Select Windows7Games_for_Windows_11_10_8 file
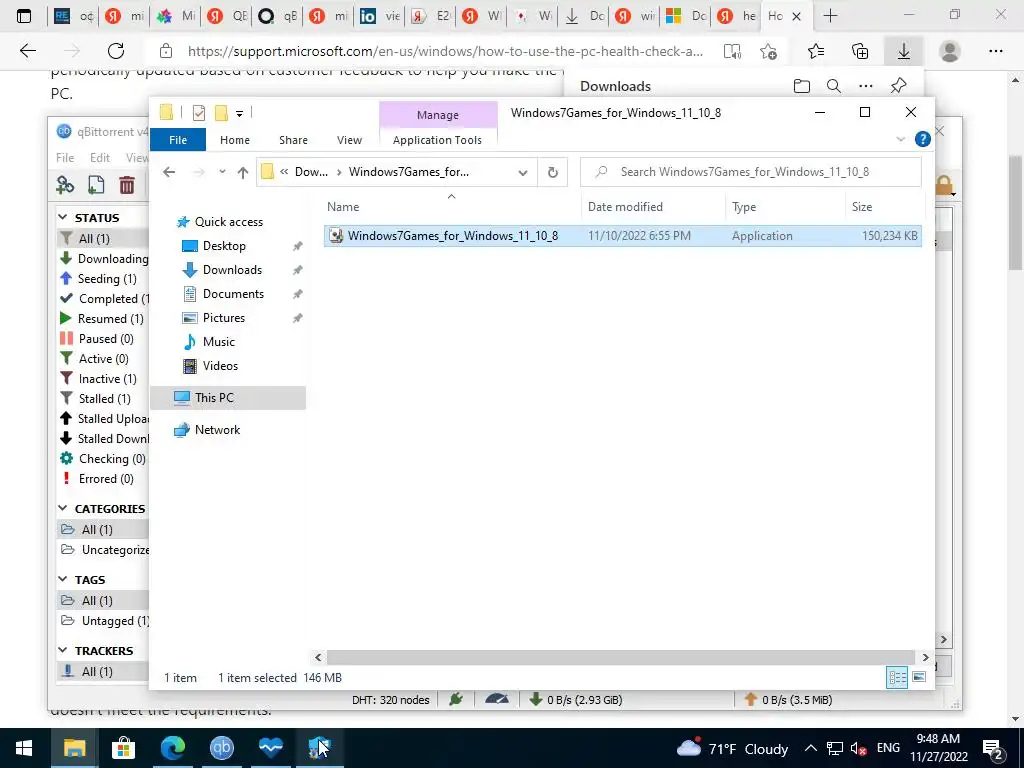The height and width of the screenshot is (768, 1024). (x=622, y=236)
